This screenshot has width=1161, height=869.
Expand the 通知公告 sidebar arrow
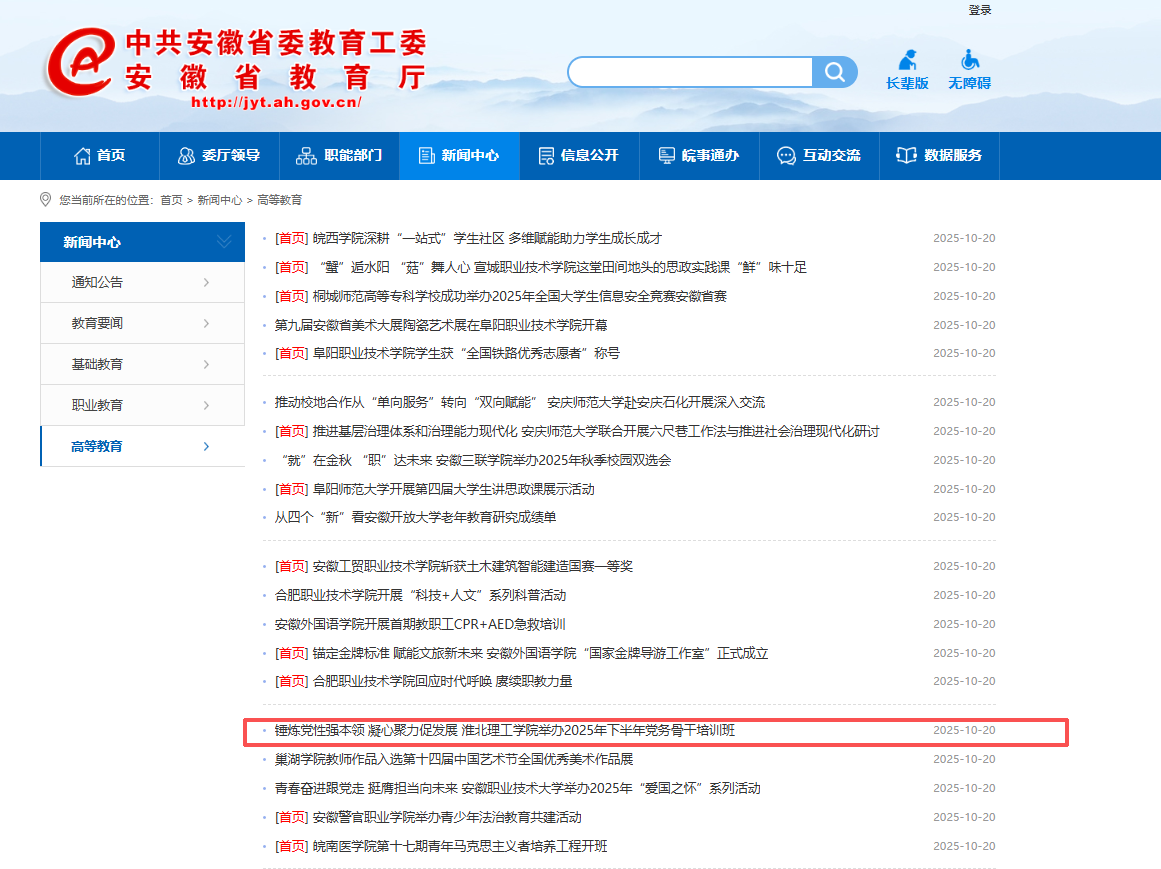tap(206, 283)
